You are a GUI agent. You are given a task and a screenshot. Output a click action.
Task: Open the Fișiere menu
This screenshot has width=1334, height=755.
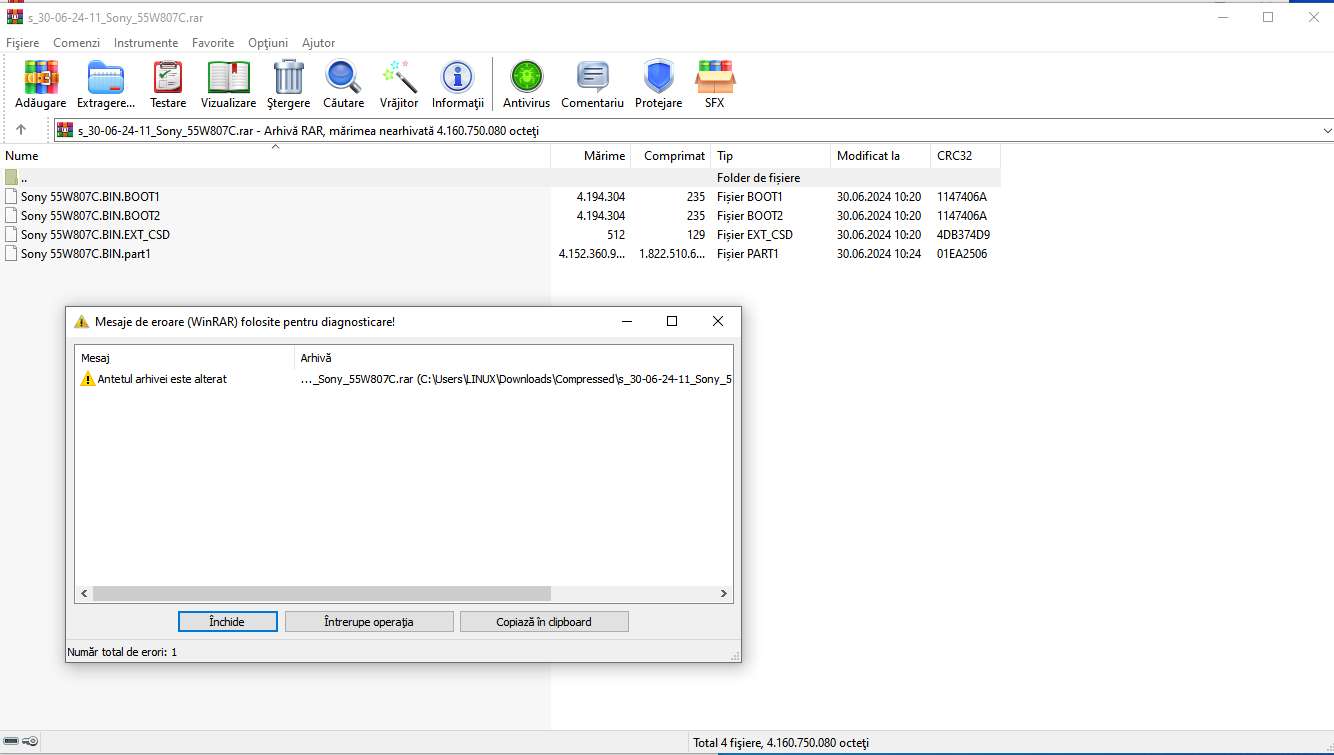22,43
